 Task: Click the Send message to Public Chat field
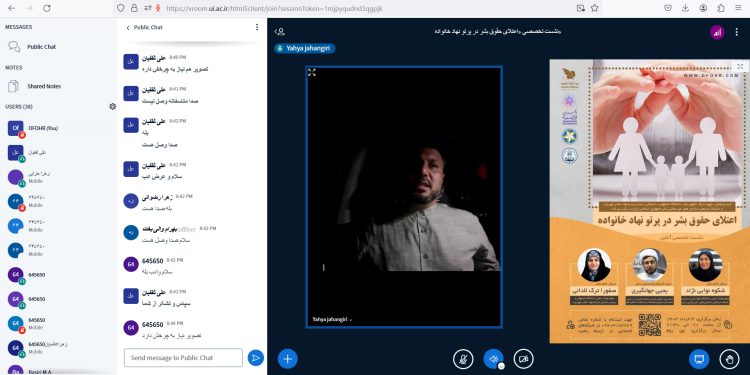183,358
